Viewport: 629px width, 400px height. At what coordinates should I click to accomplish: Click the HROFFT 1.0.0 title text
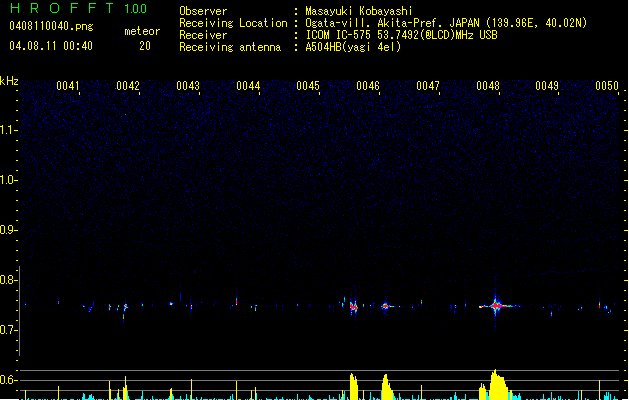[78, 8]
